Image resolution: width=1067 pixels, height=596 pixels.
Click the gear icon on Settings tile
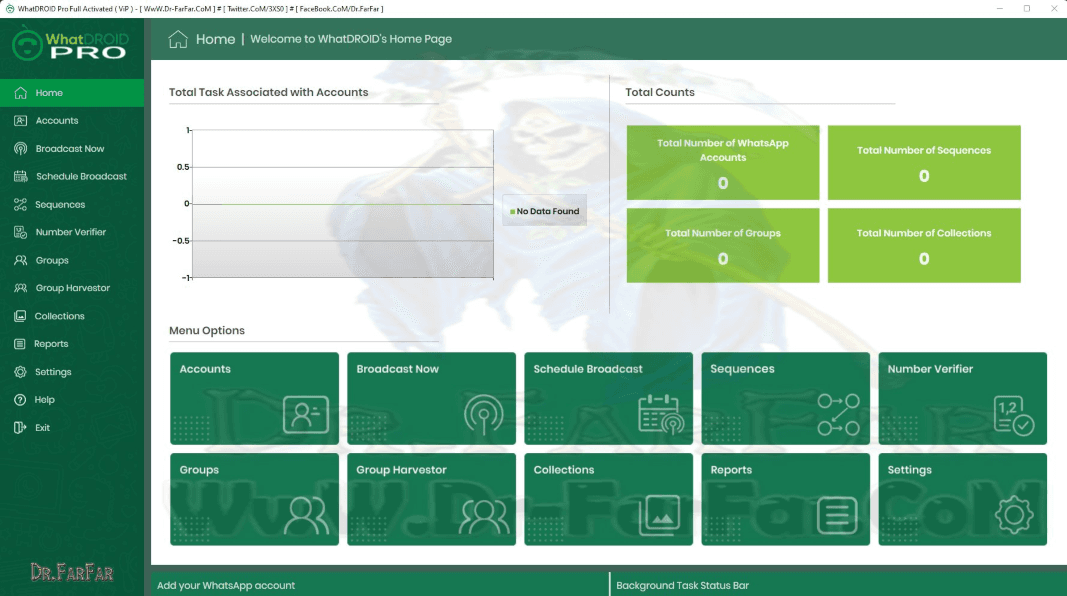[x=1013, y=514]
